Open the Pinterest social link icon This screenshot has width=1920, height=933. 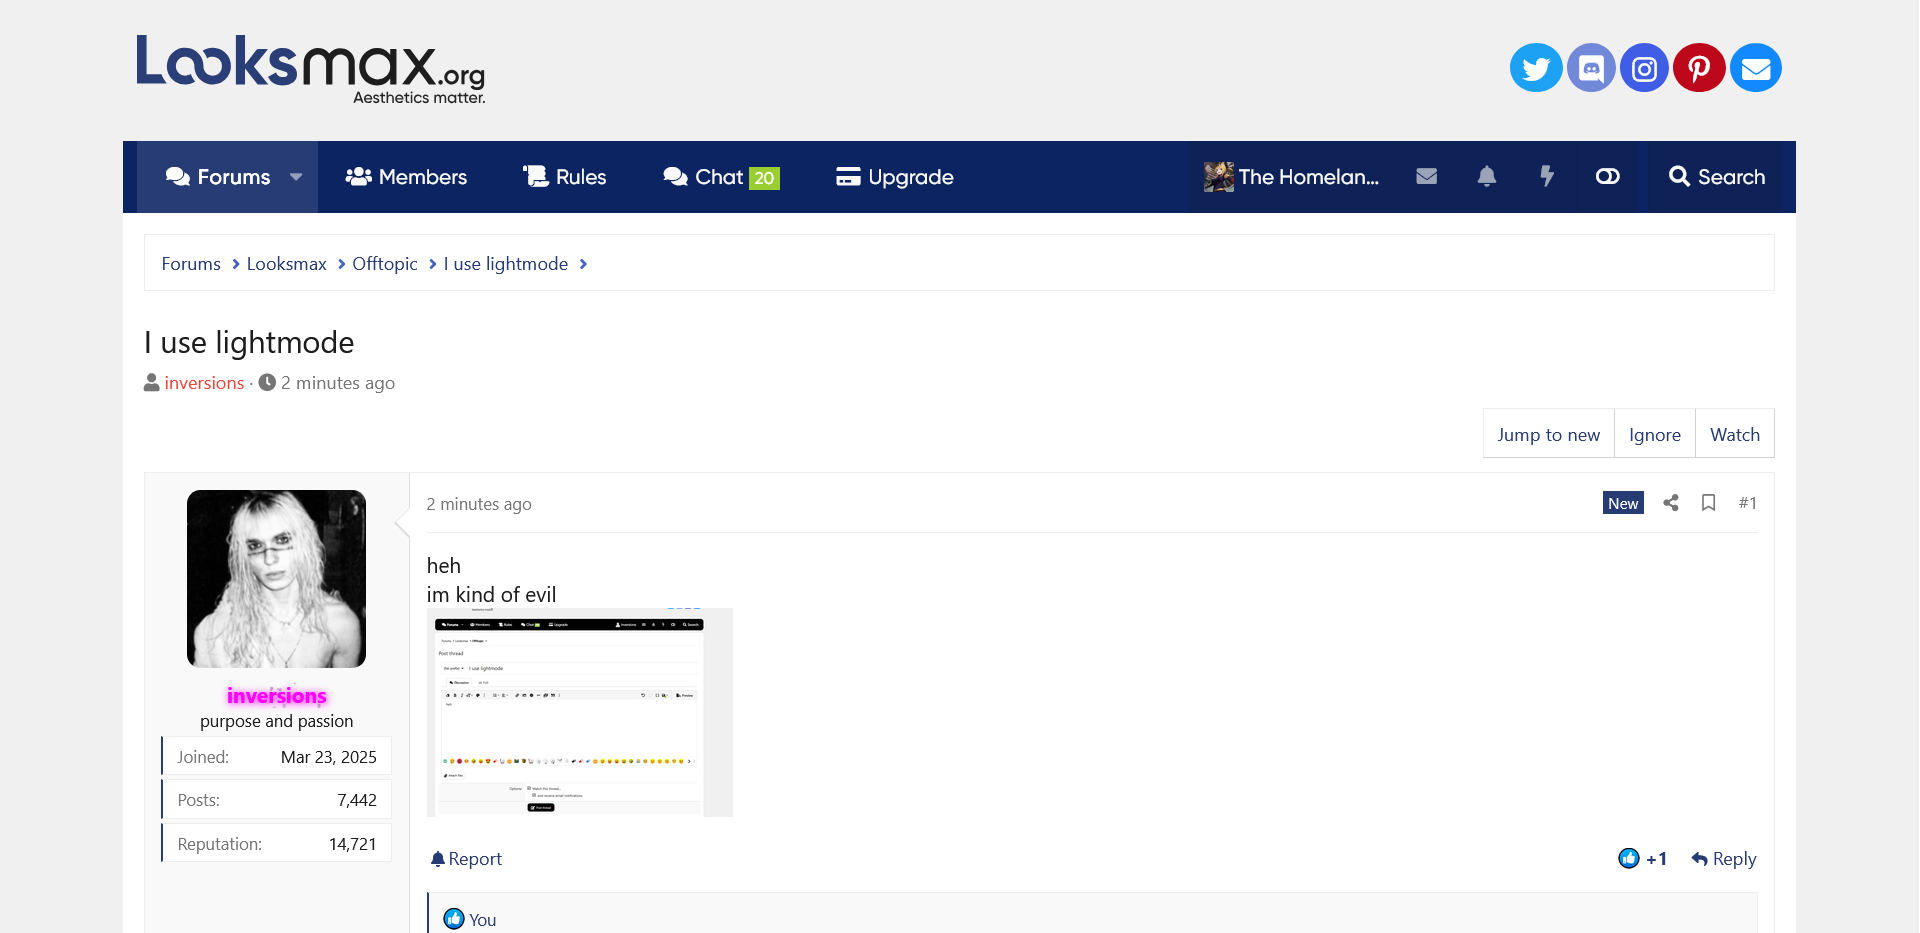(1699, 68)
